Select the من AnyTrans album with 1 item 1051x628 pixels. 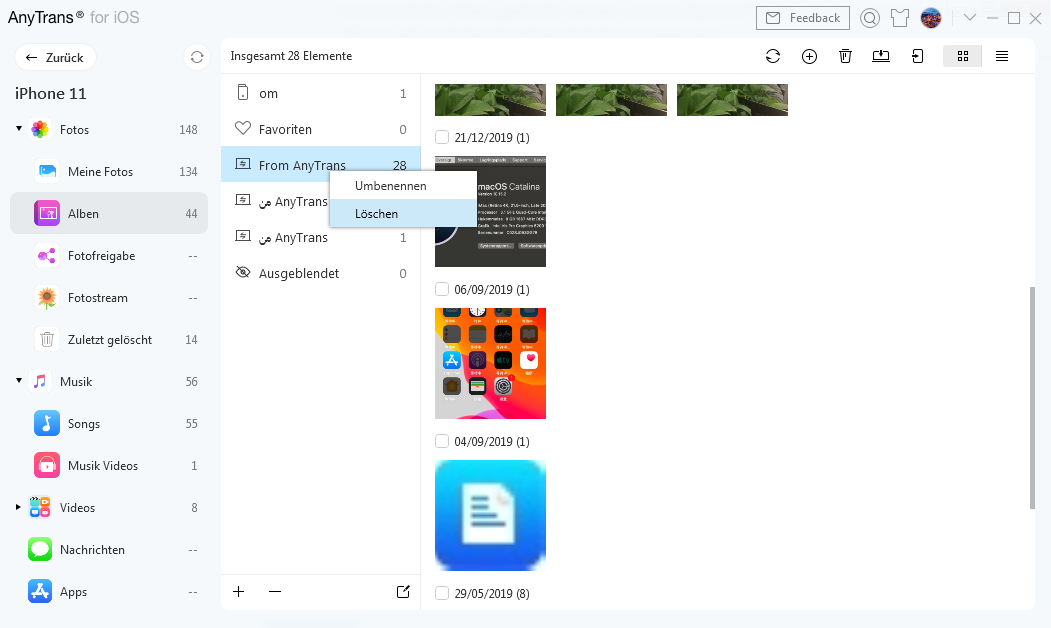(x=321, y=237)
